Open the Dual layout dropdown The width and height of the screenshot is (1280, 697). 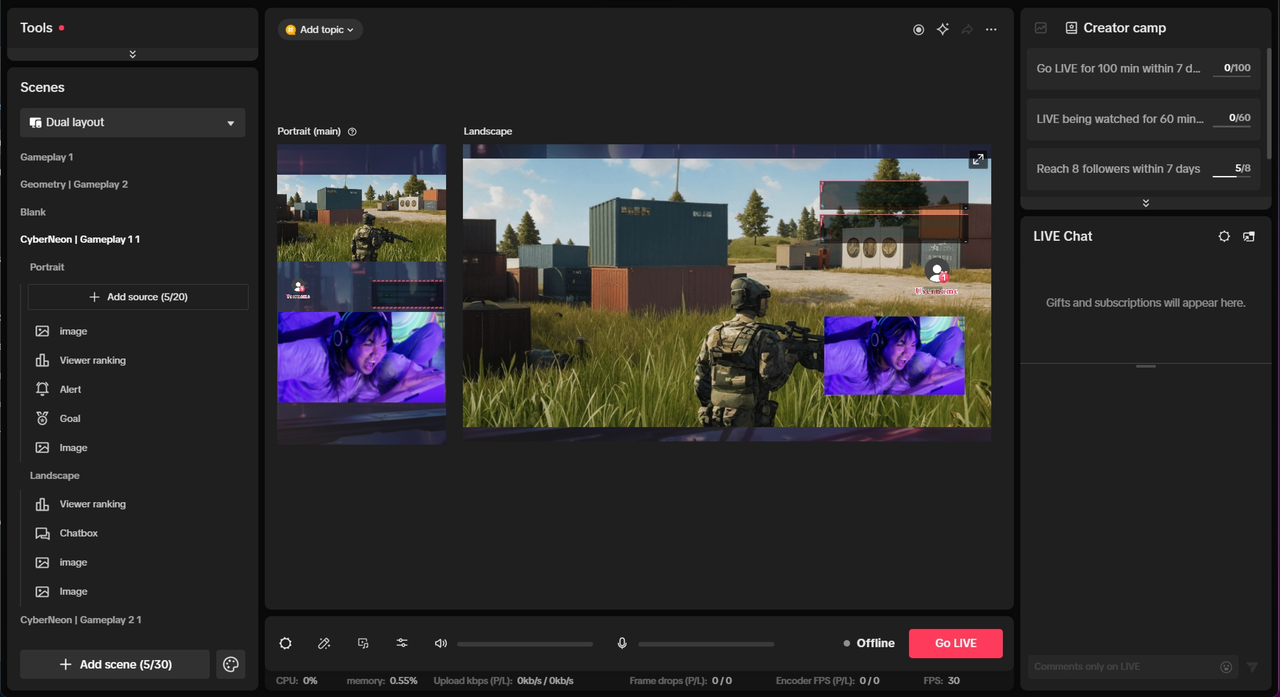coord(133,122)
